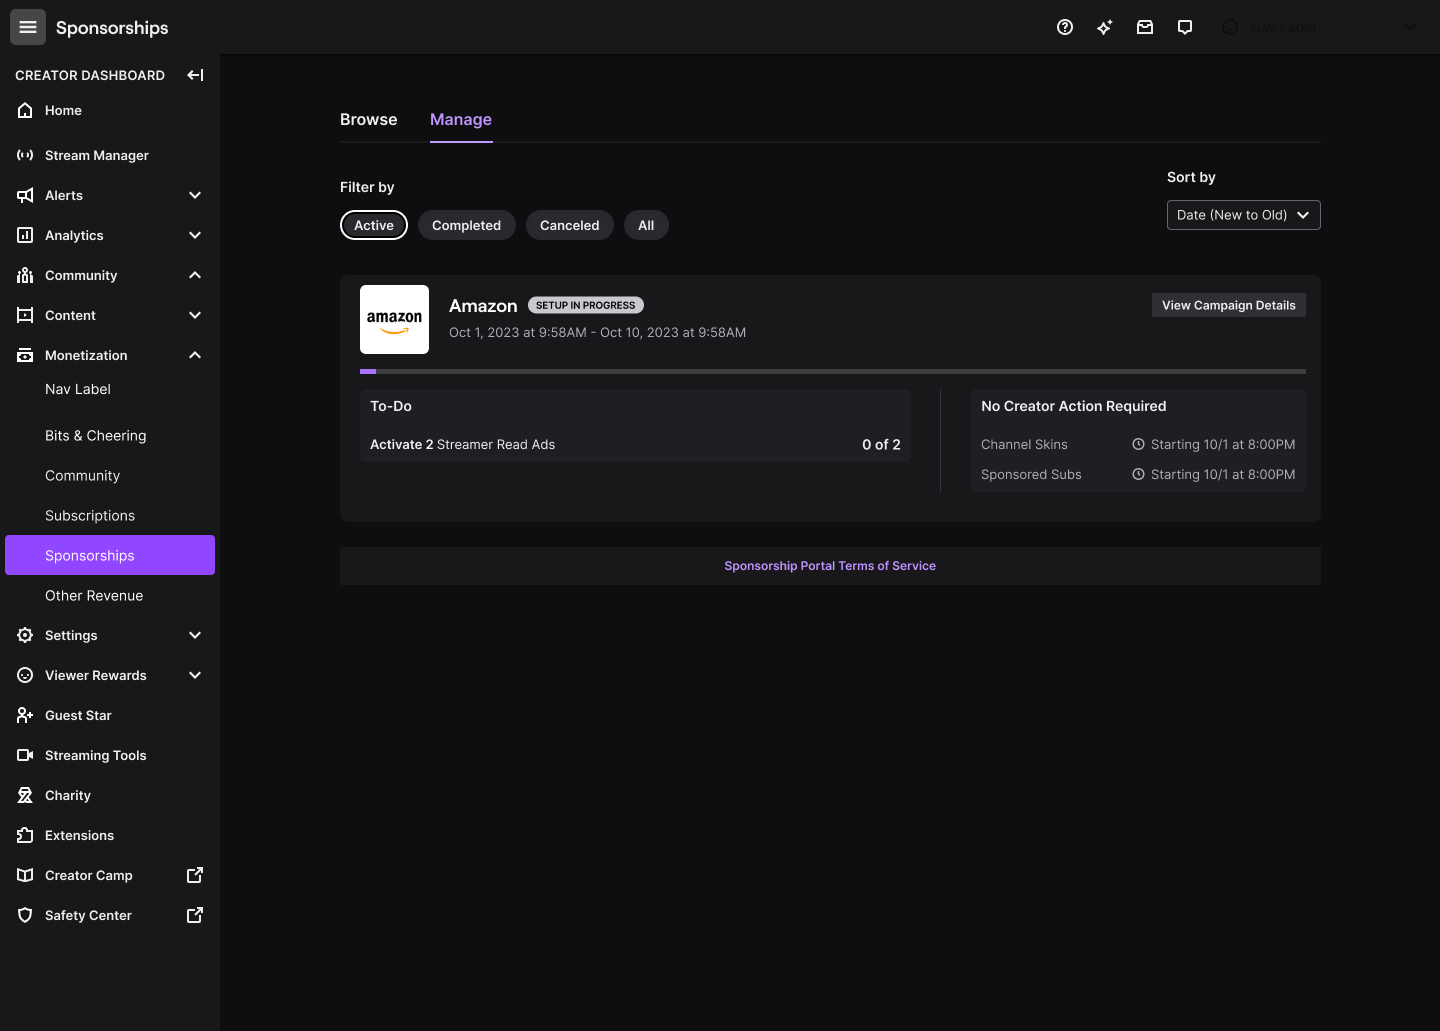Screen dimensions: 1440x1031
Task: Open the Charity section icon
Action: click(25, 795)
